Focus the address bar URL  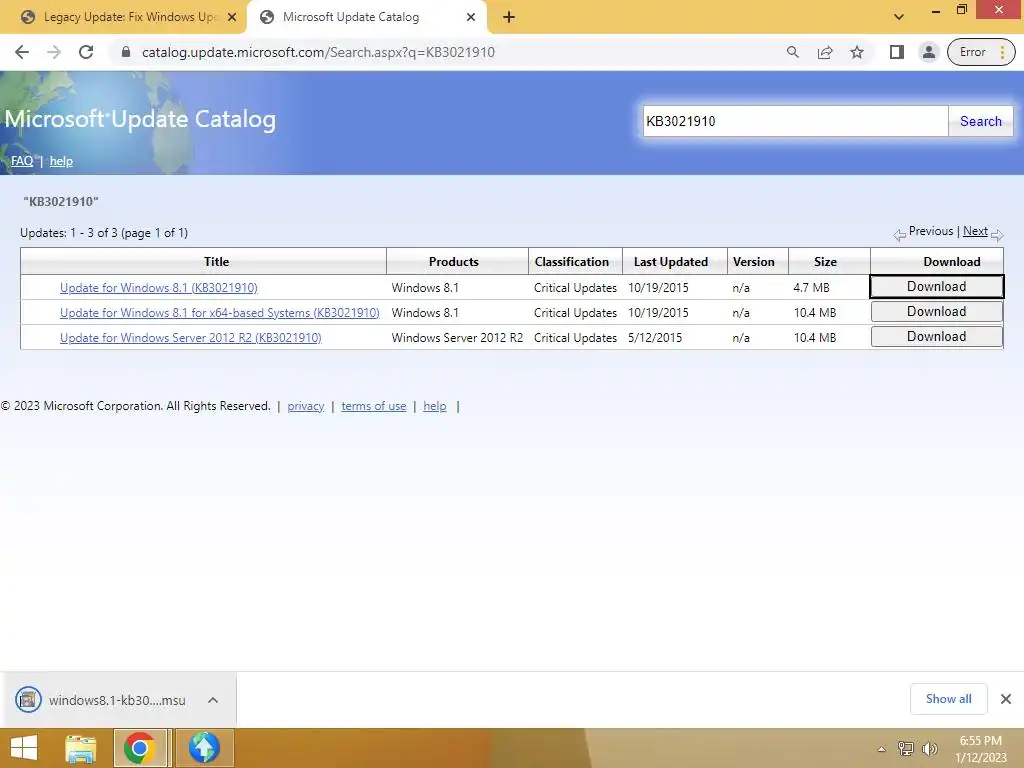click(x=318, y=52)
